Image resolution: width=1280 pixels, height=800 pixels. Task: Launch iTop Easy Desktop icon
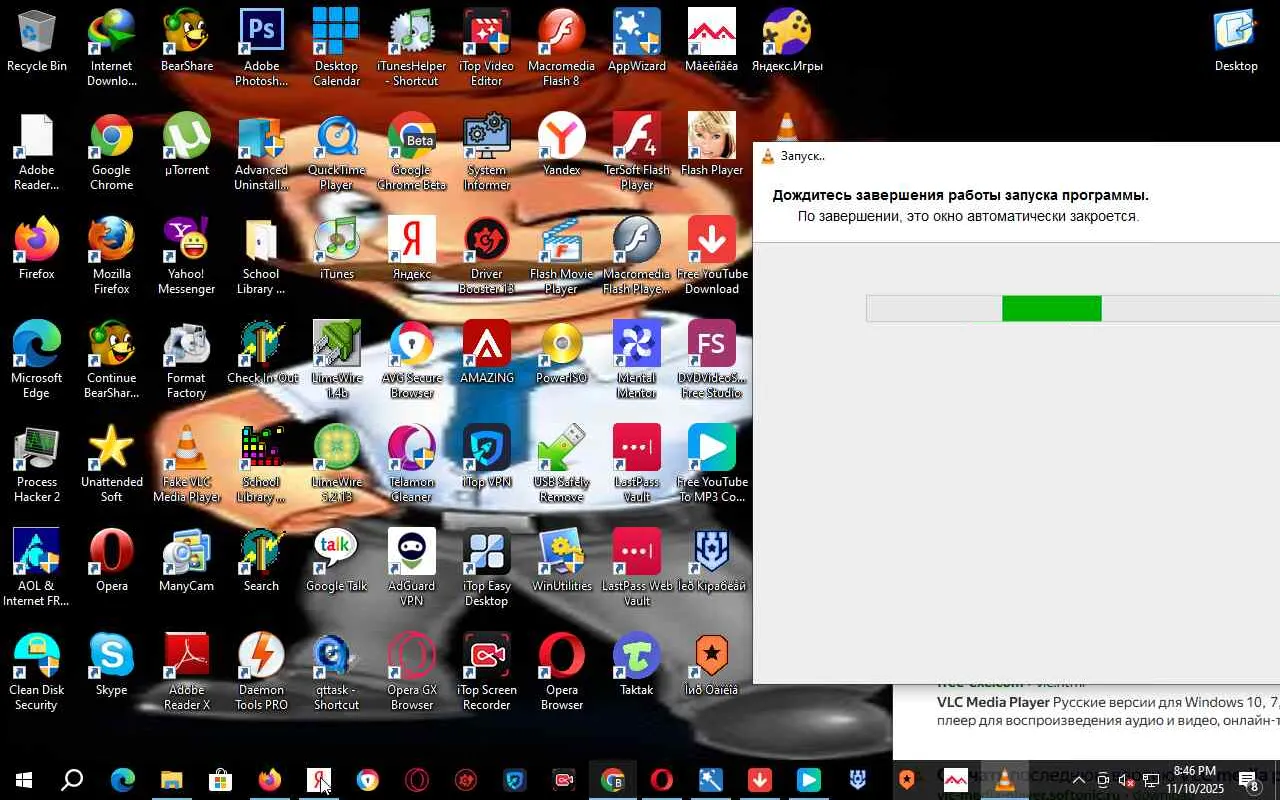click(x=487, y=568)
